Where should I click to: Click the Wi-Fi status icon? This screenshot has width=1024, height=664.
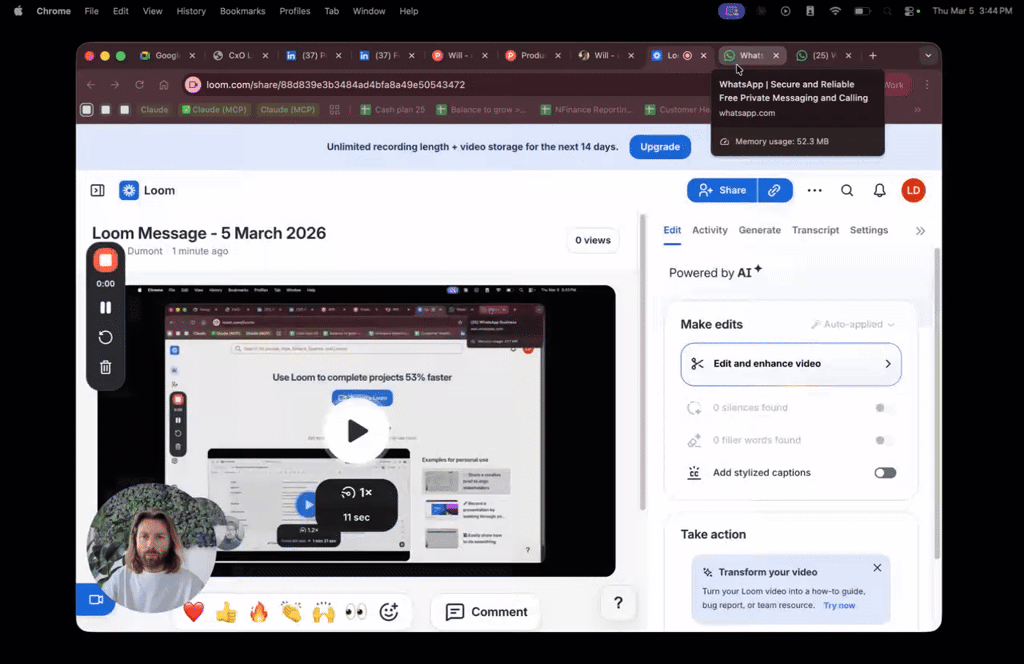coord(835,11)
